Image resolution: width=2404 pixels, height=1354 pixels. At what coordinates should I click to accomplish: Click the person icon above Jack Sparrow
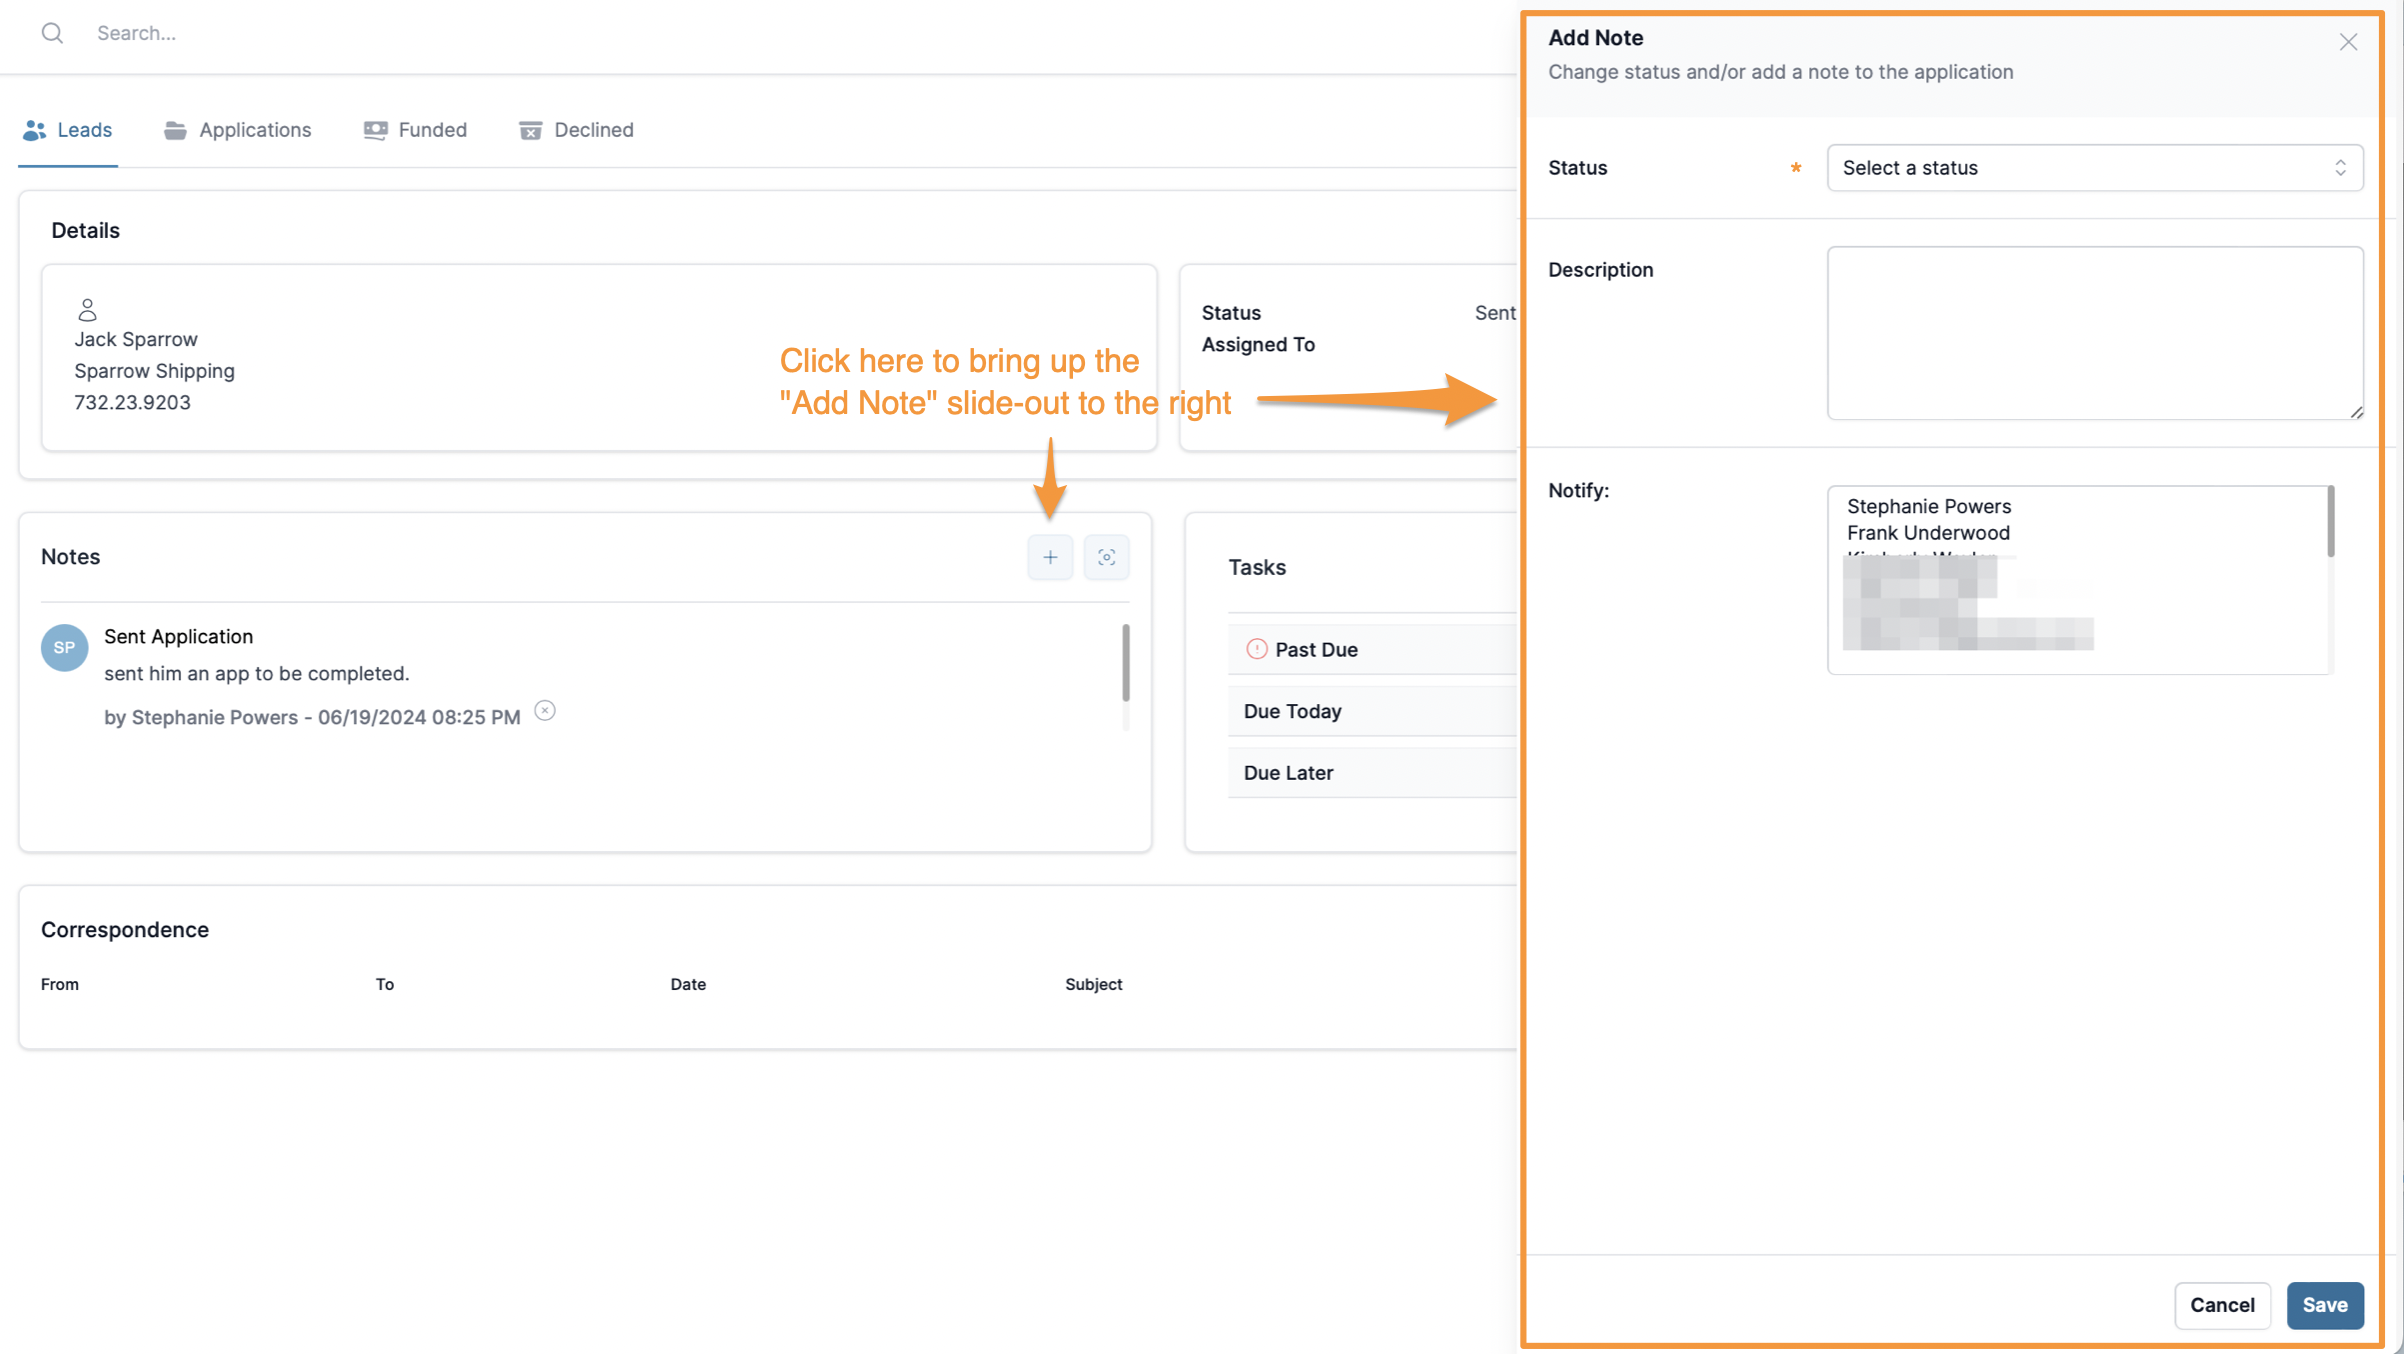(88, 310)
